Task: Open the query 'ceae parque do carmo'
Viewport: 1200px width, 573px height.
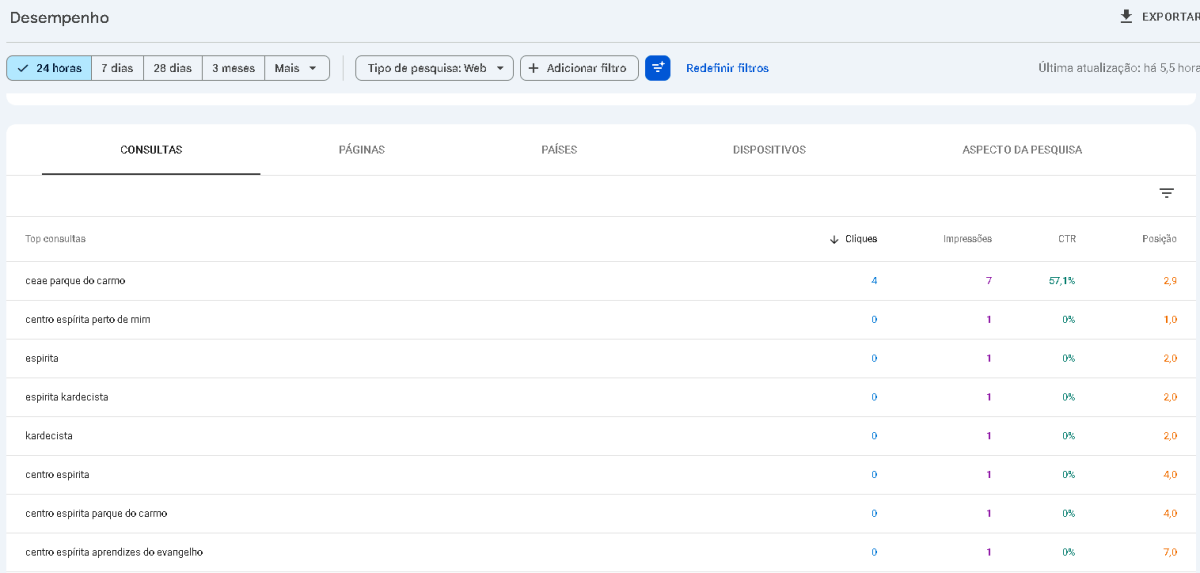Action: 75,281
